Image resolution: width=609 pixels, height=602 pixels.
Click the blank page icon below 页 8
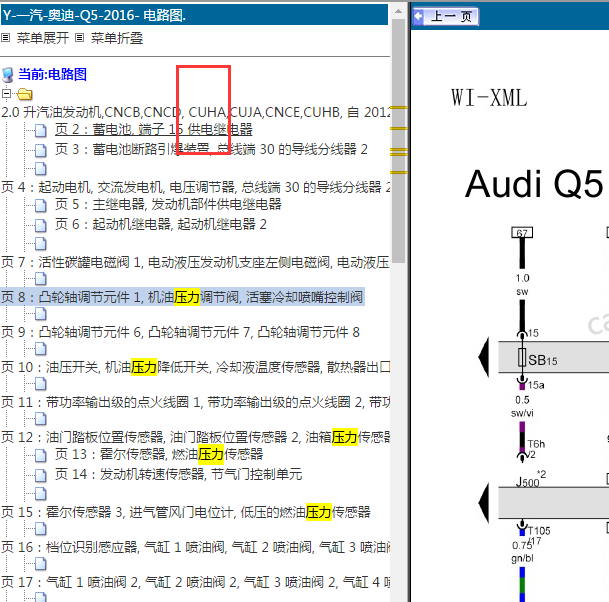tap(41, 313)
